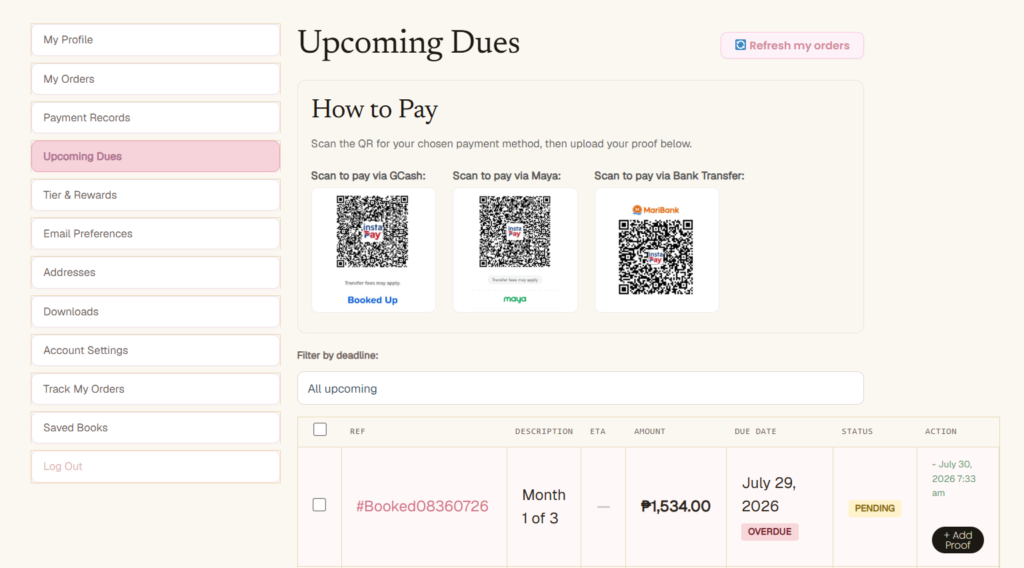Click the How to Pay heading
Viewport: 1024px width, 568px height.
[x=374, y=110]
